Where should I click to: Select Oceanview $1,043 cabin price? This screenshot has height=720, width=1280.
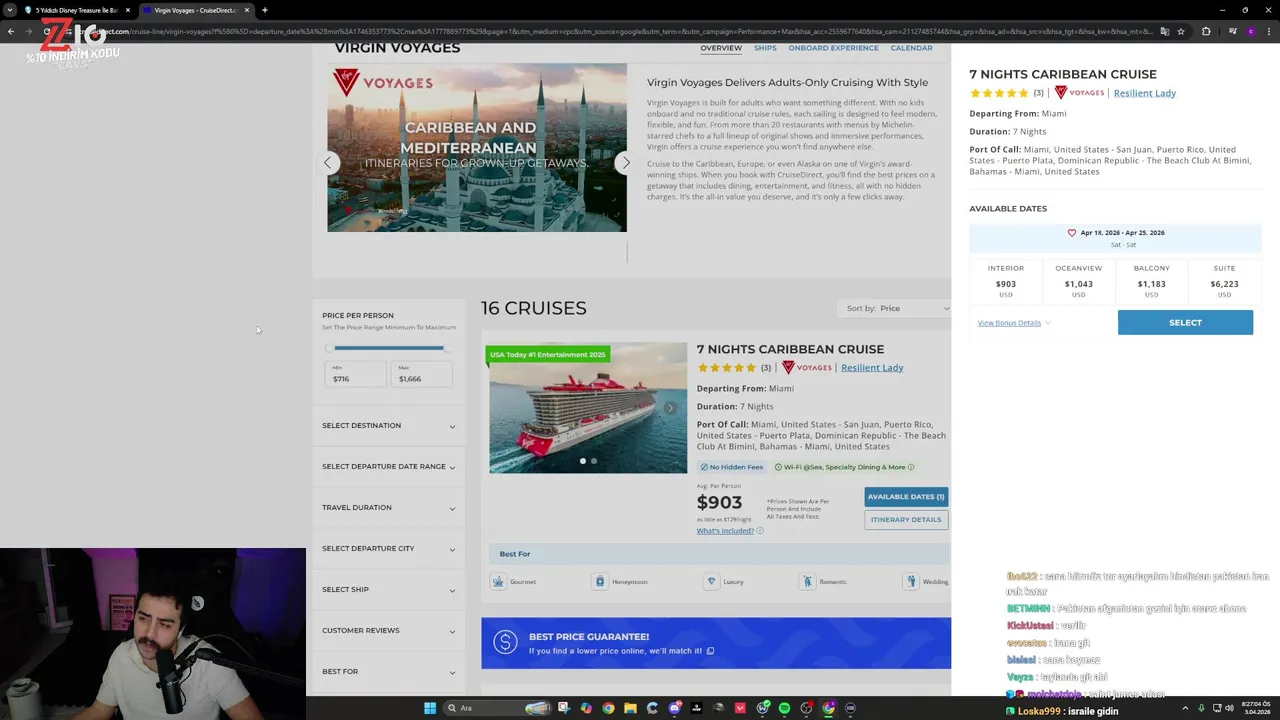pyautogui.click(x=1078, y=282)
